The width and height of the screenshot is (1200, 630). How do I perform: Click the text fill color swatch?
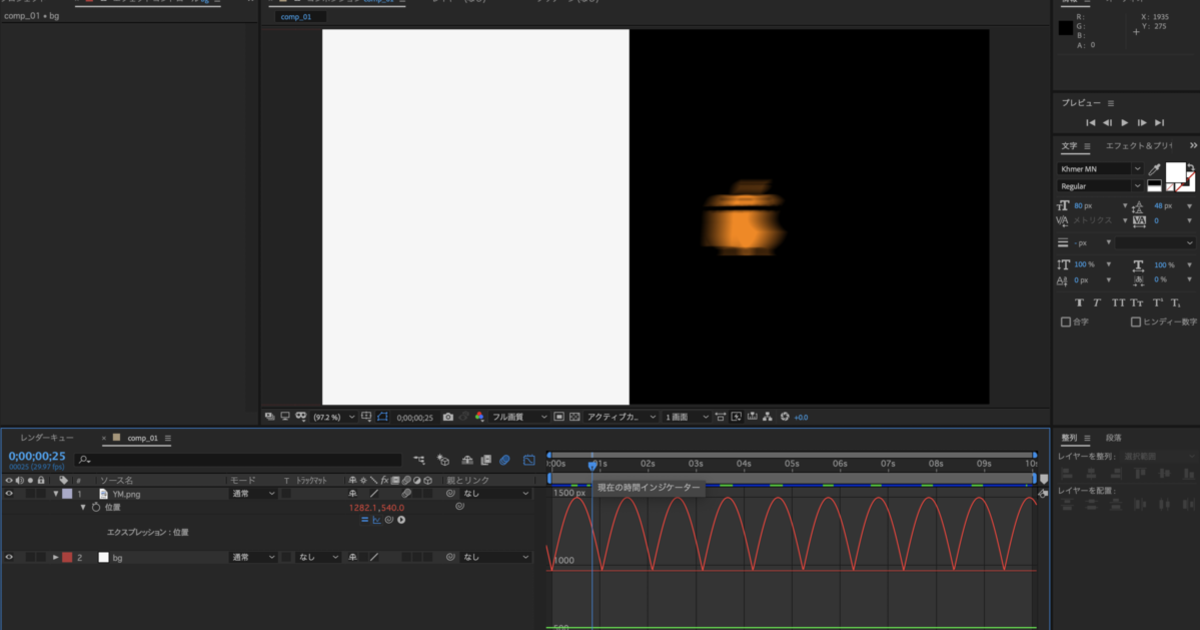[x=1175, y=172]
